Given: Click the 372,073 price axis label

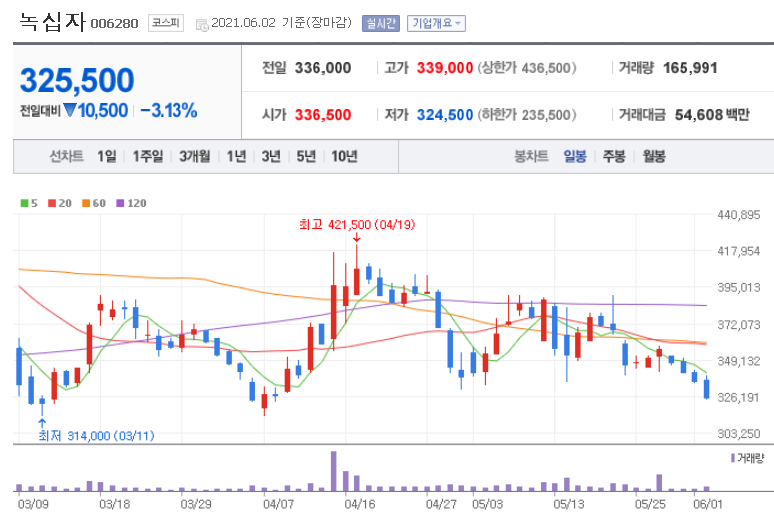Looking at the screenshot, I should pos(738,325).
